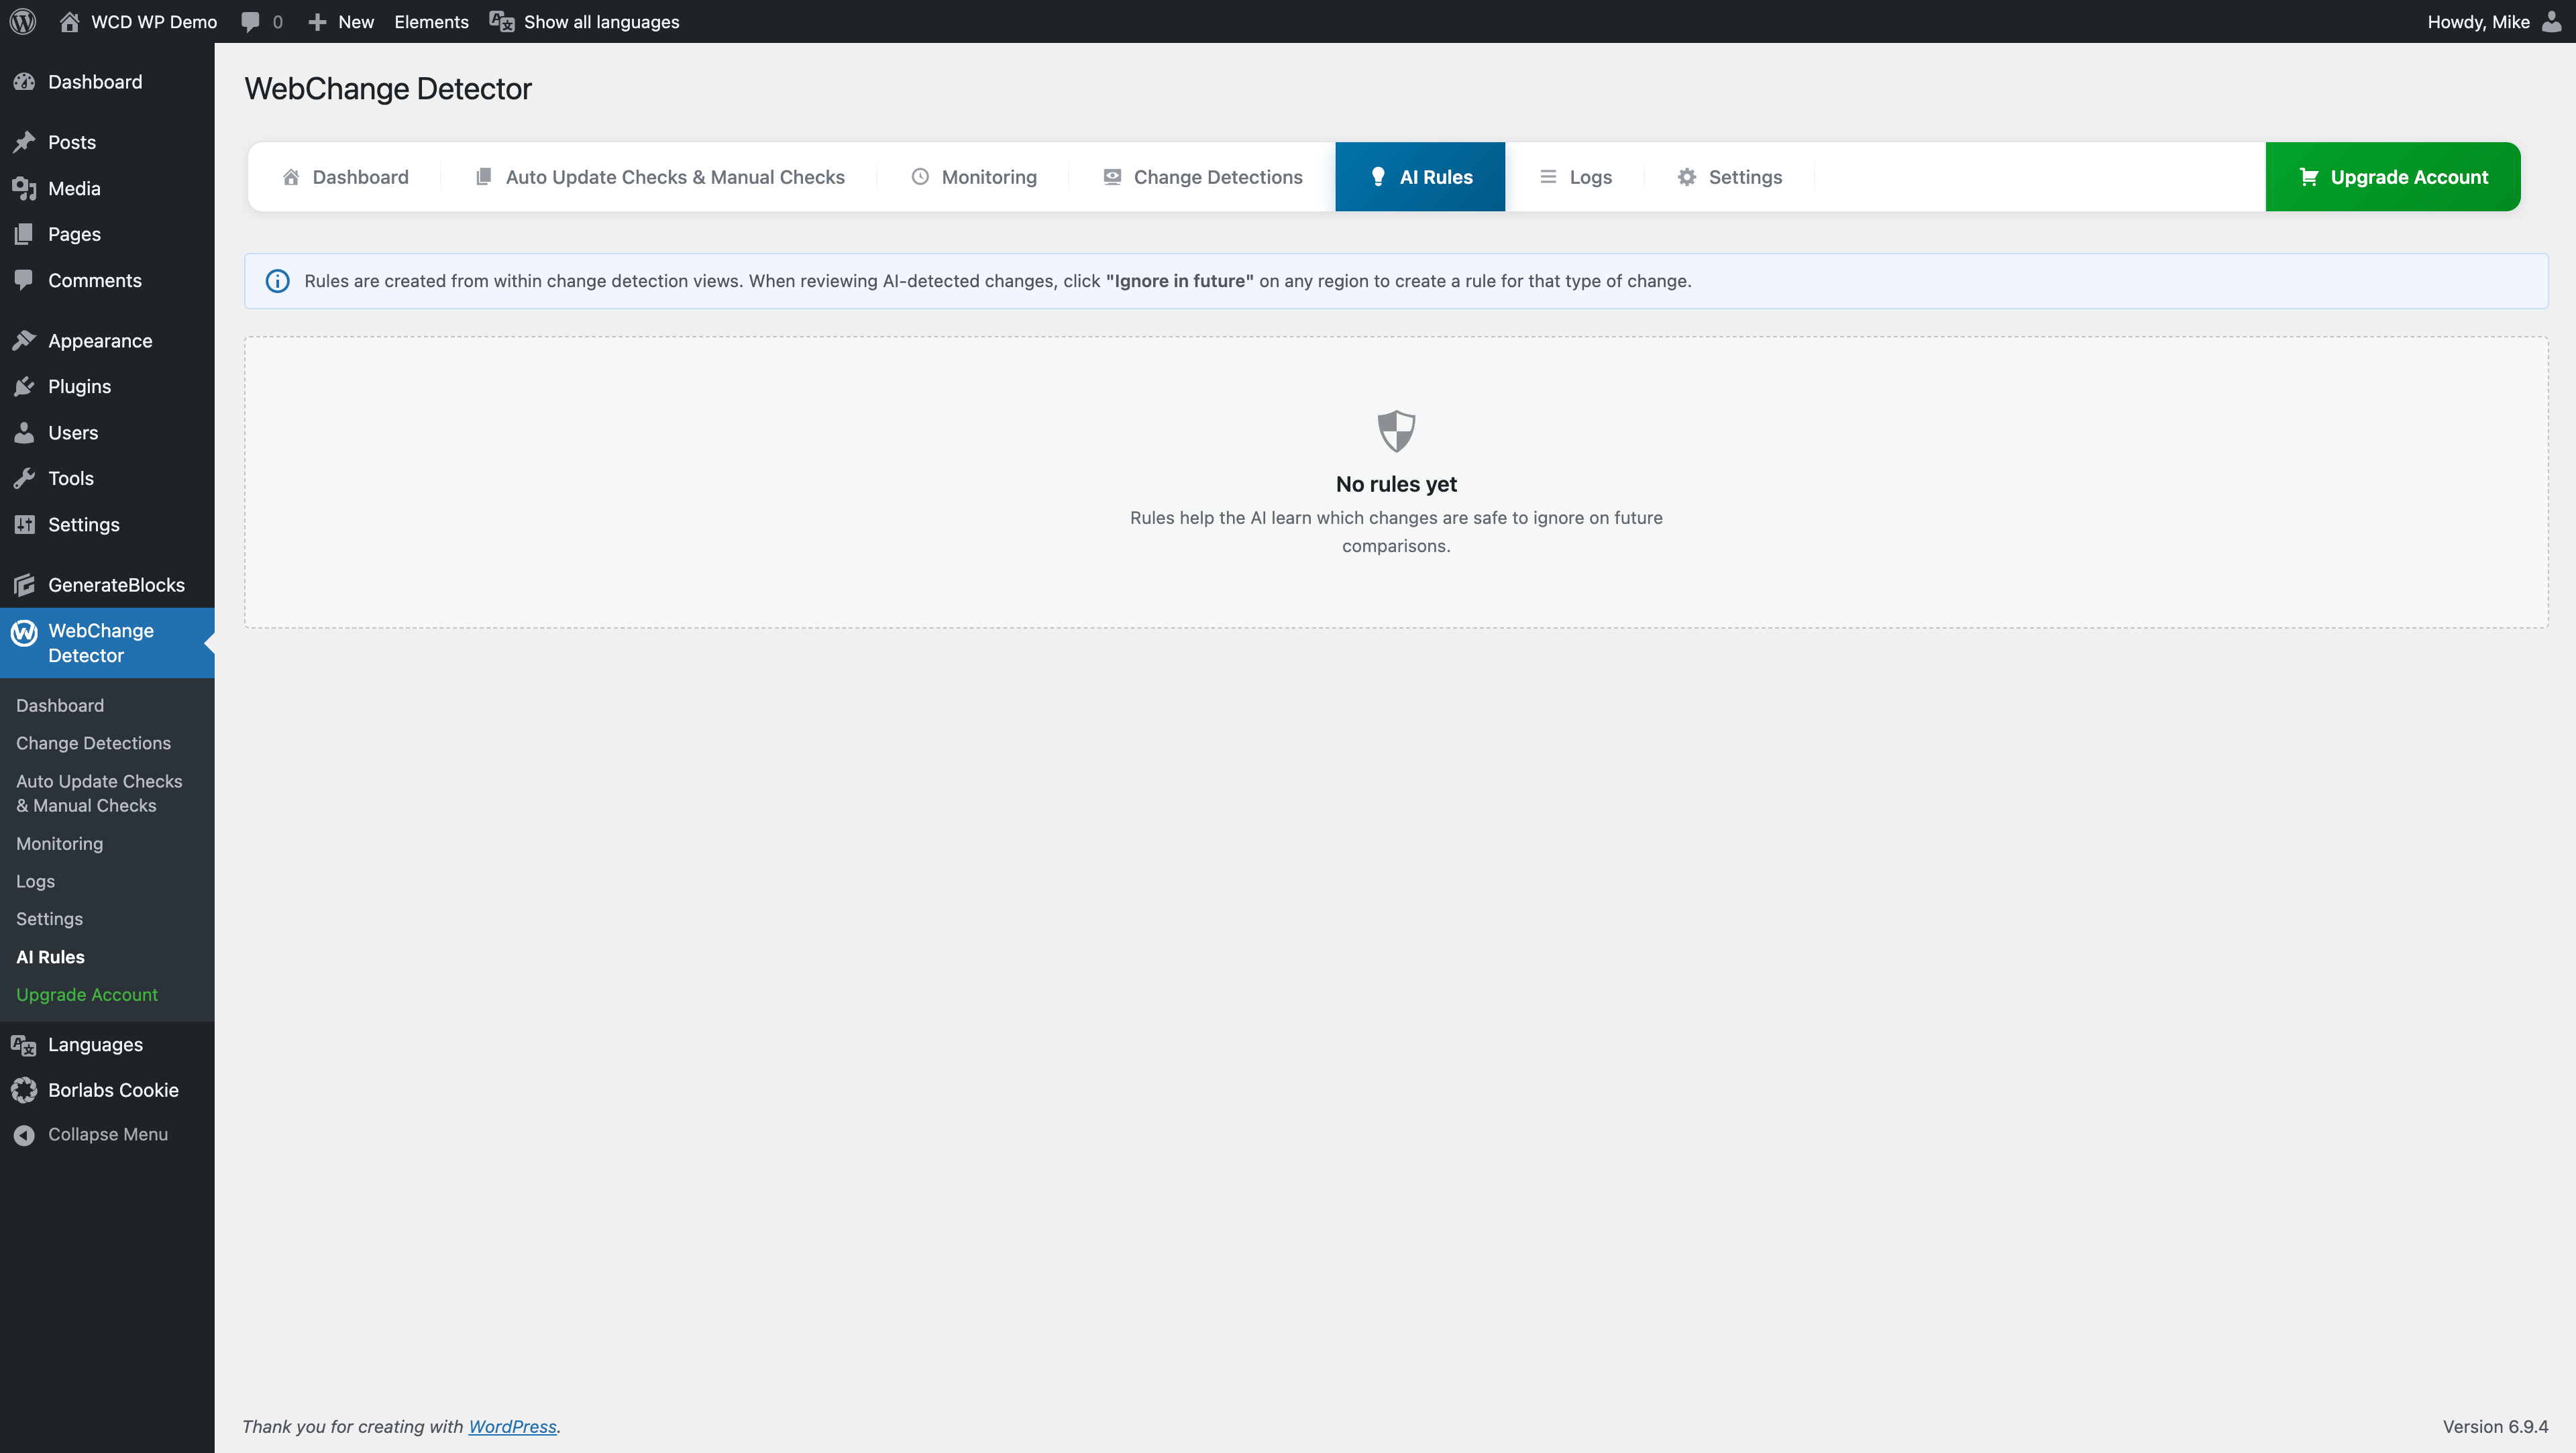Screen dimensions: 2576x1453
Task: Click the "Version 6.9.4" footer text
Action: [x=2495, y=1427]
